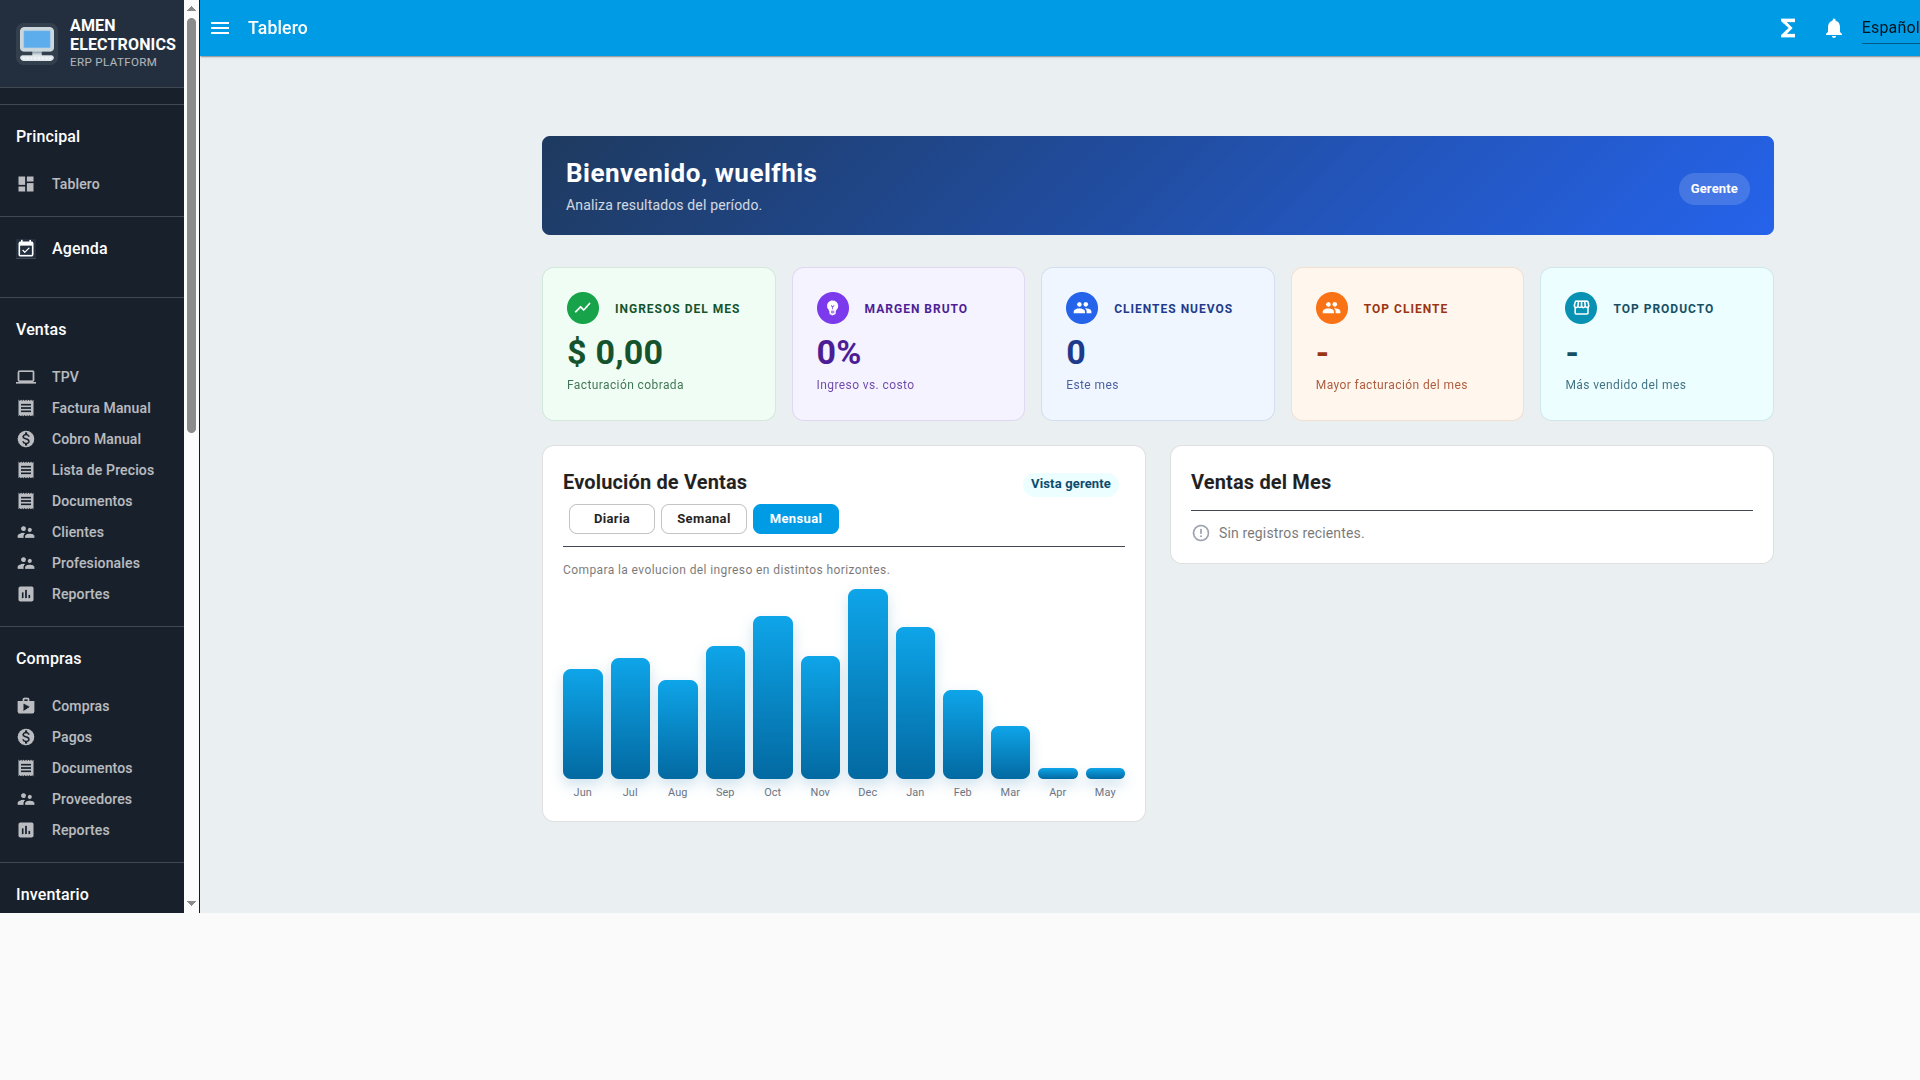1920x1080 pixels.
Task: Click the Clientes people icon
Action: 26,532
